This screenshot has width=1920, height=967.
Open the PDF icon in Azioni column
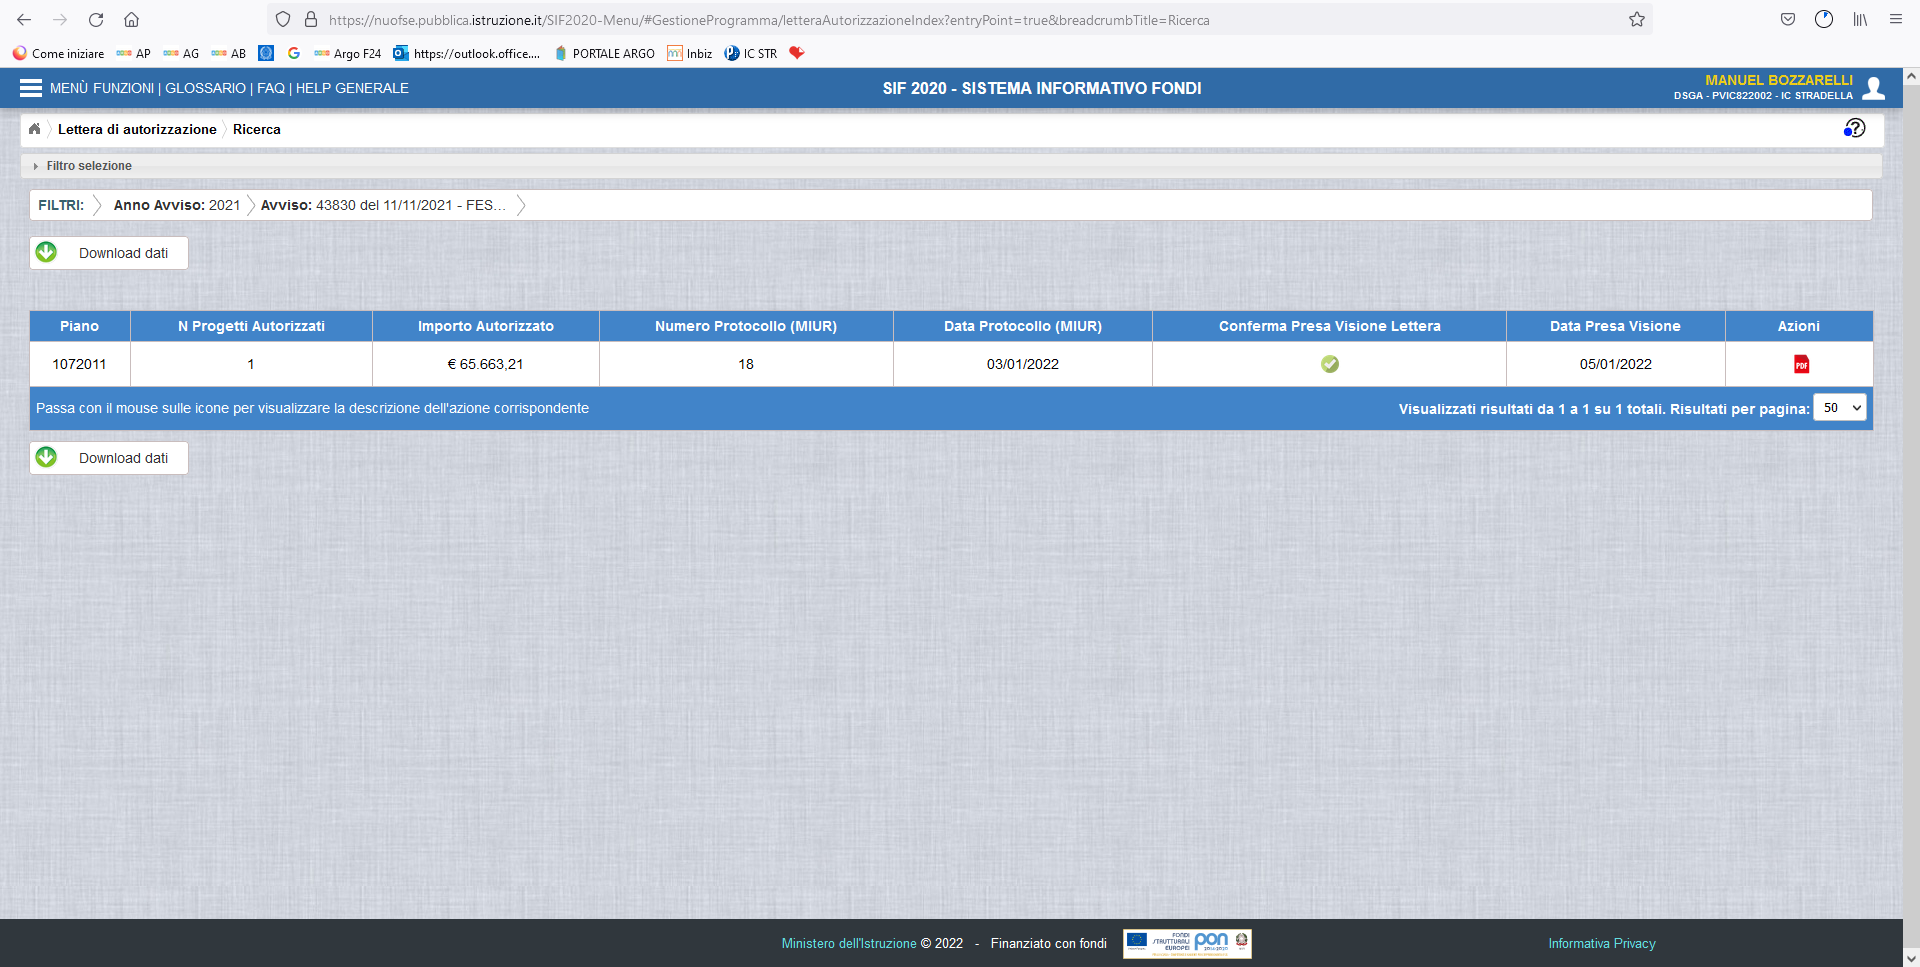click(1801, 364)
